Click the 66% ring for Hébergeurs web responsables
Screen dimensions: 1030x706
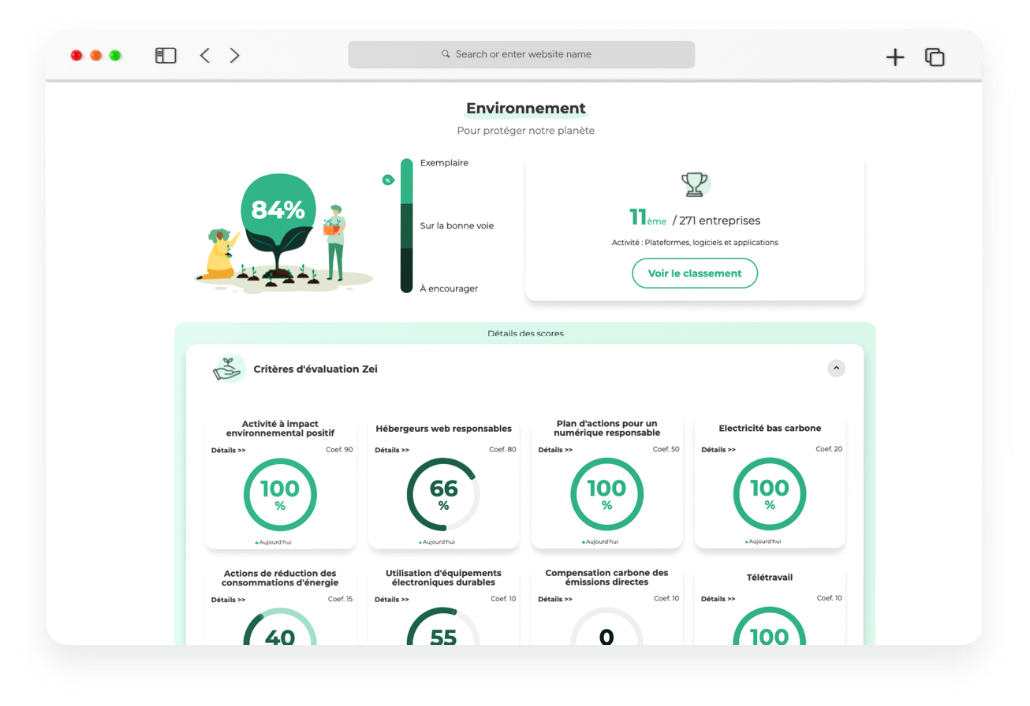coord(443,495)
